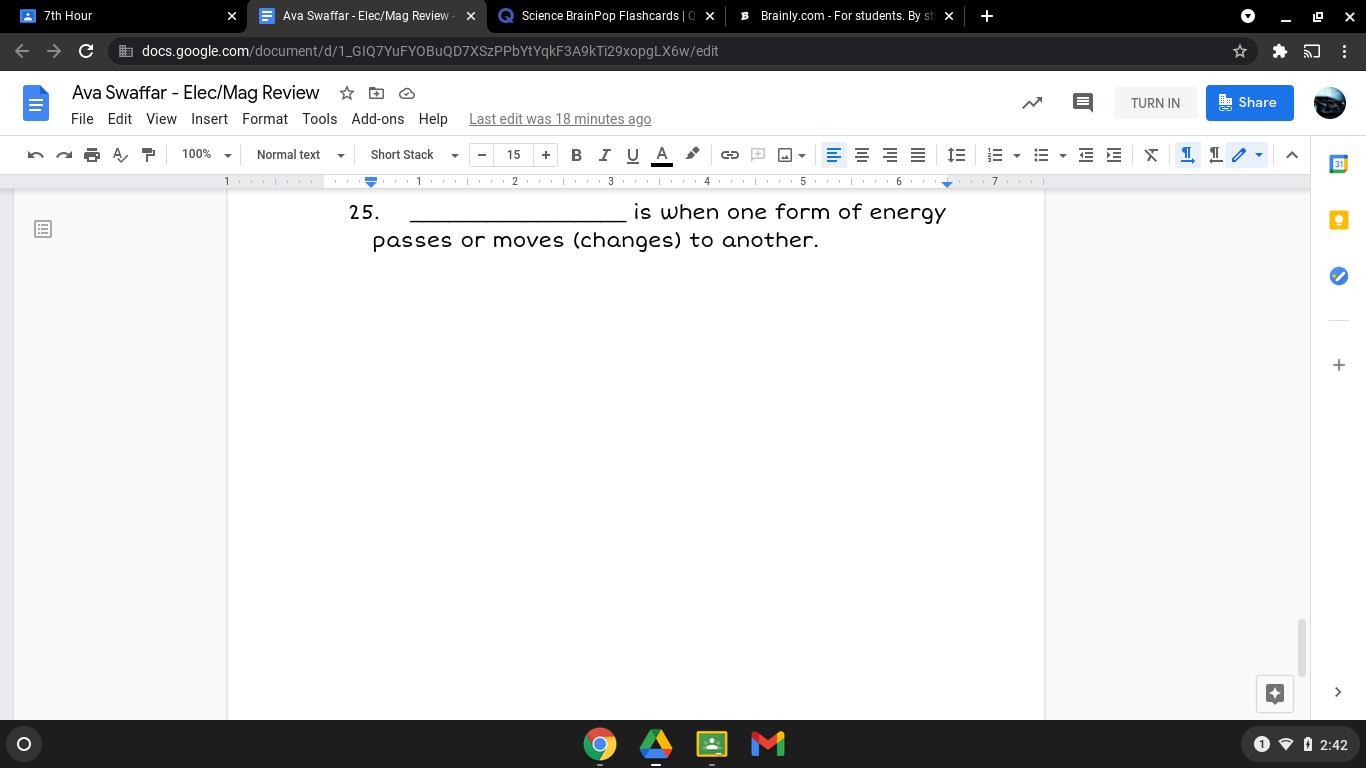1366x768 pixels.
Task: Open the comment history icon
Action: click(1082, 103)
